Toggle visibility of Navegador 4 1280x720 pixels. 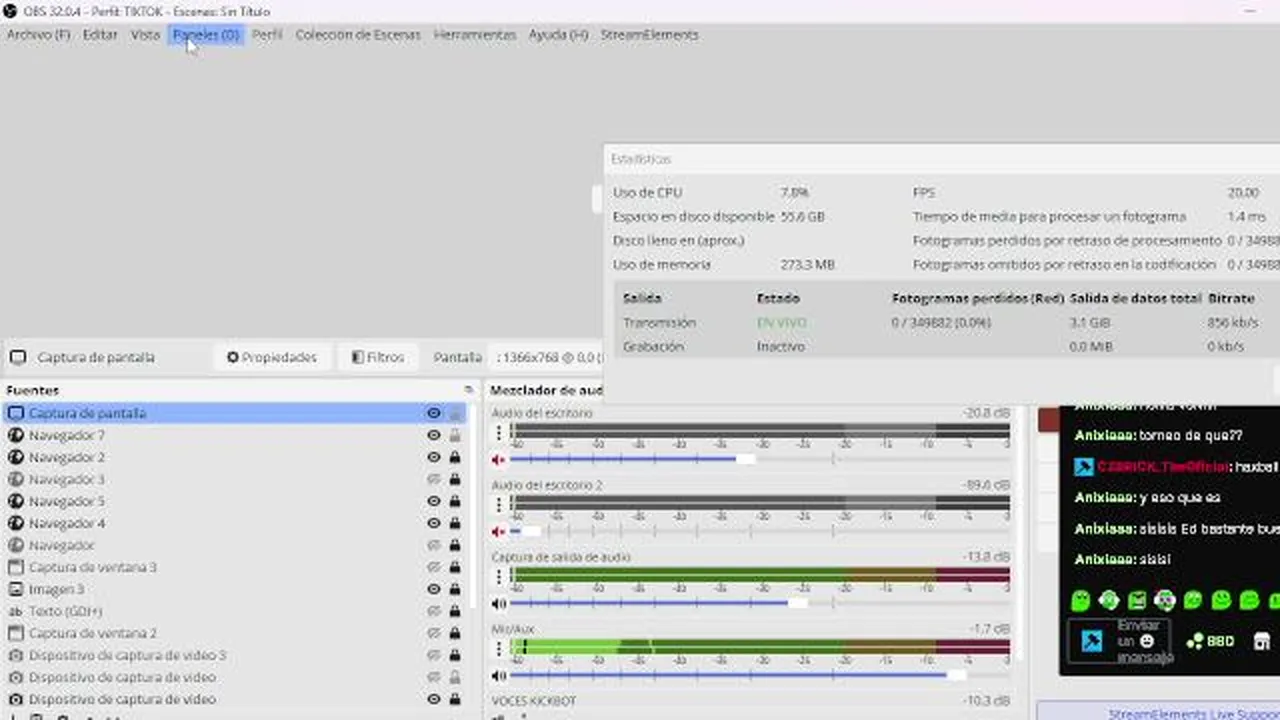pyautogui.click(x=434, y=523)
